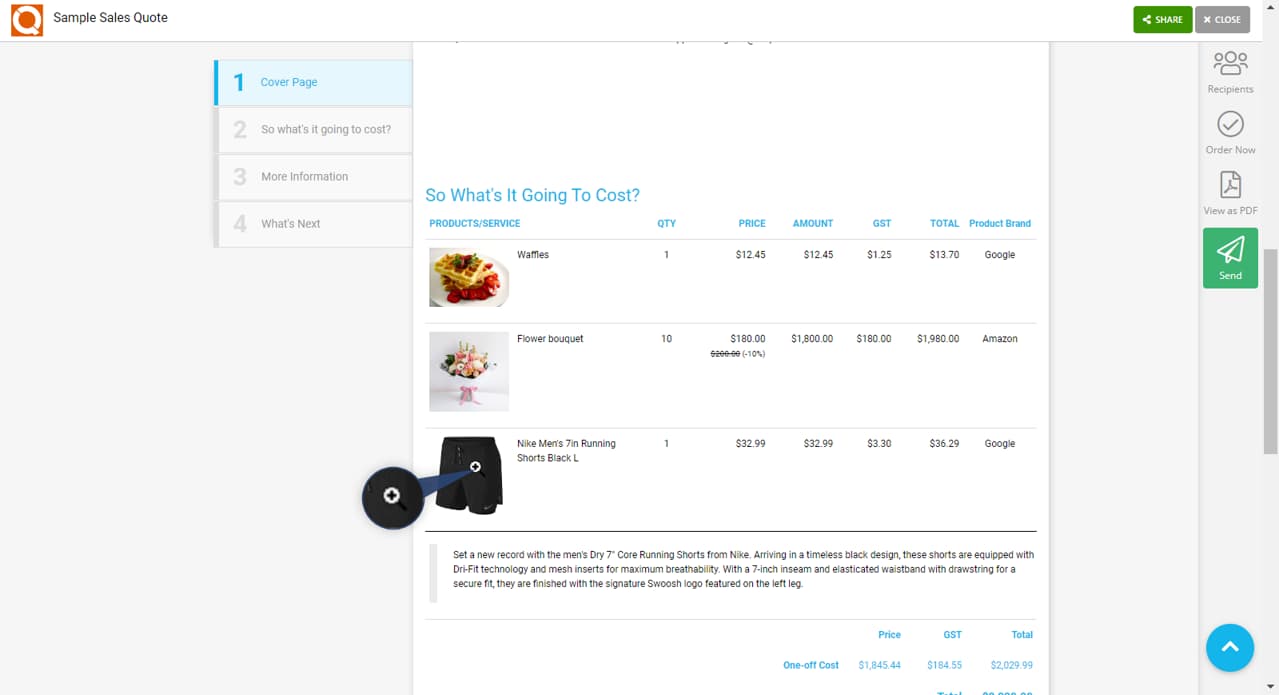Open the Recipients panel

coord(1229,70)
